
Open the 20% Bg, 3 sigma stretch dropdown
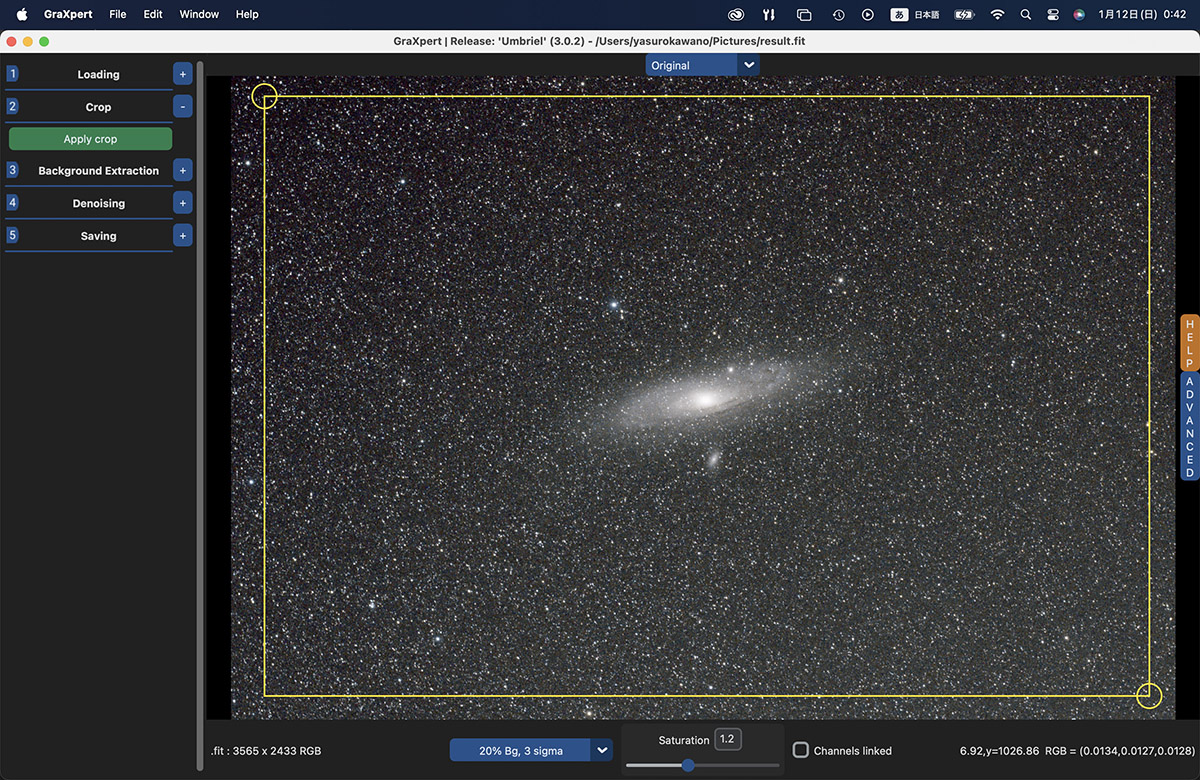[x=520, y=750]
